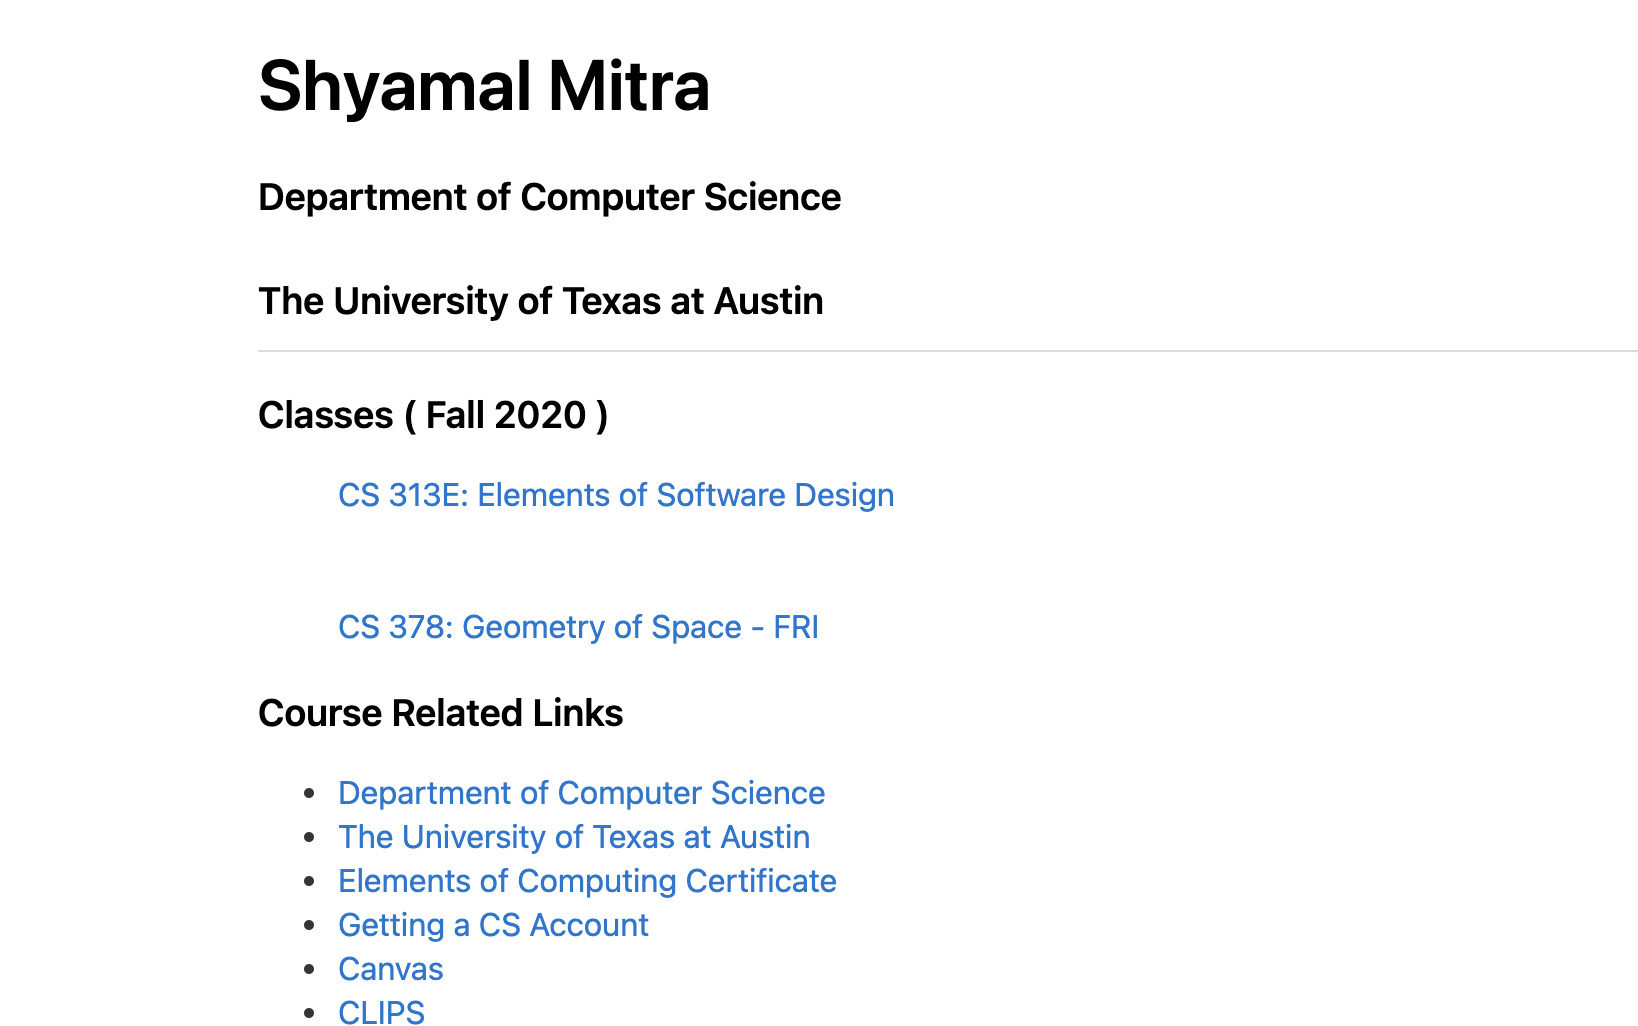The height and width of the screenshot is (1026, 1638).
Task: Open Canvas from Course Related Links
Action: [390, 969]
